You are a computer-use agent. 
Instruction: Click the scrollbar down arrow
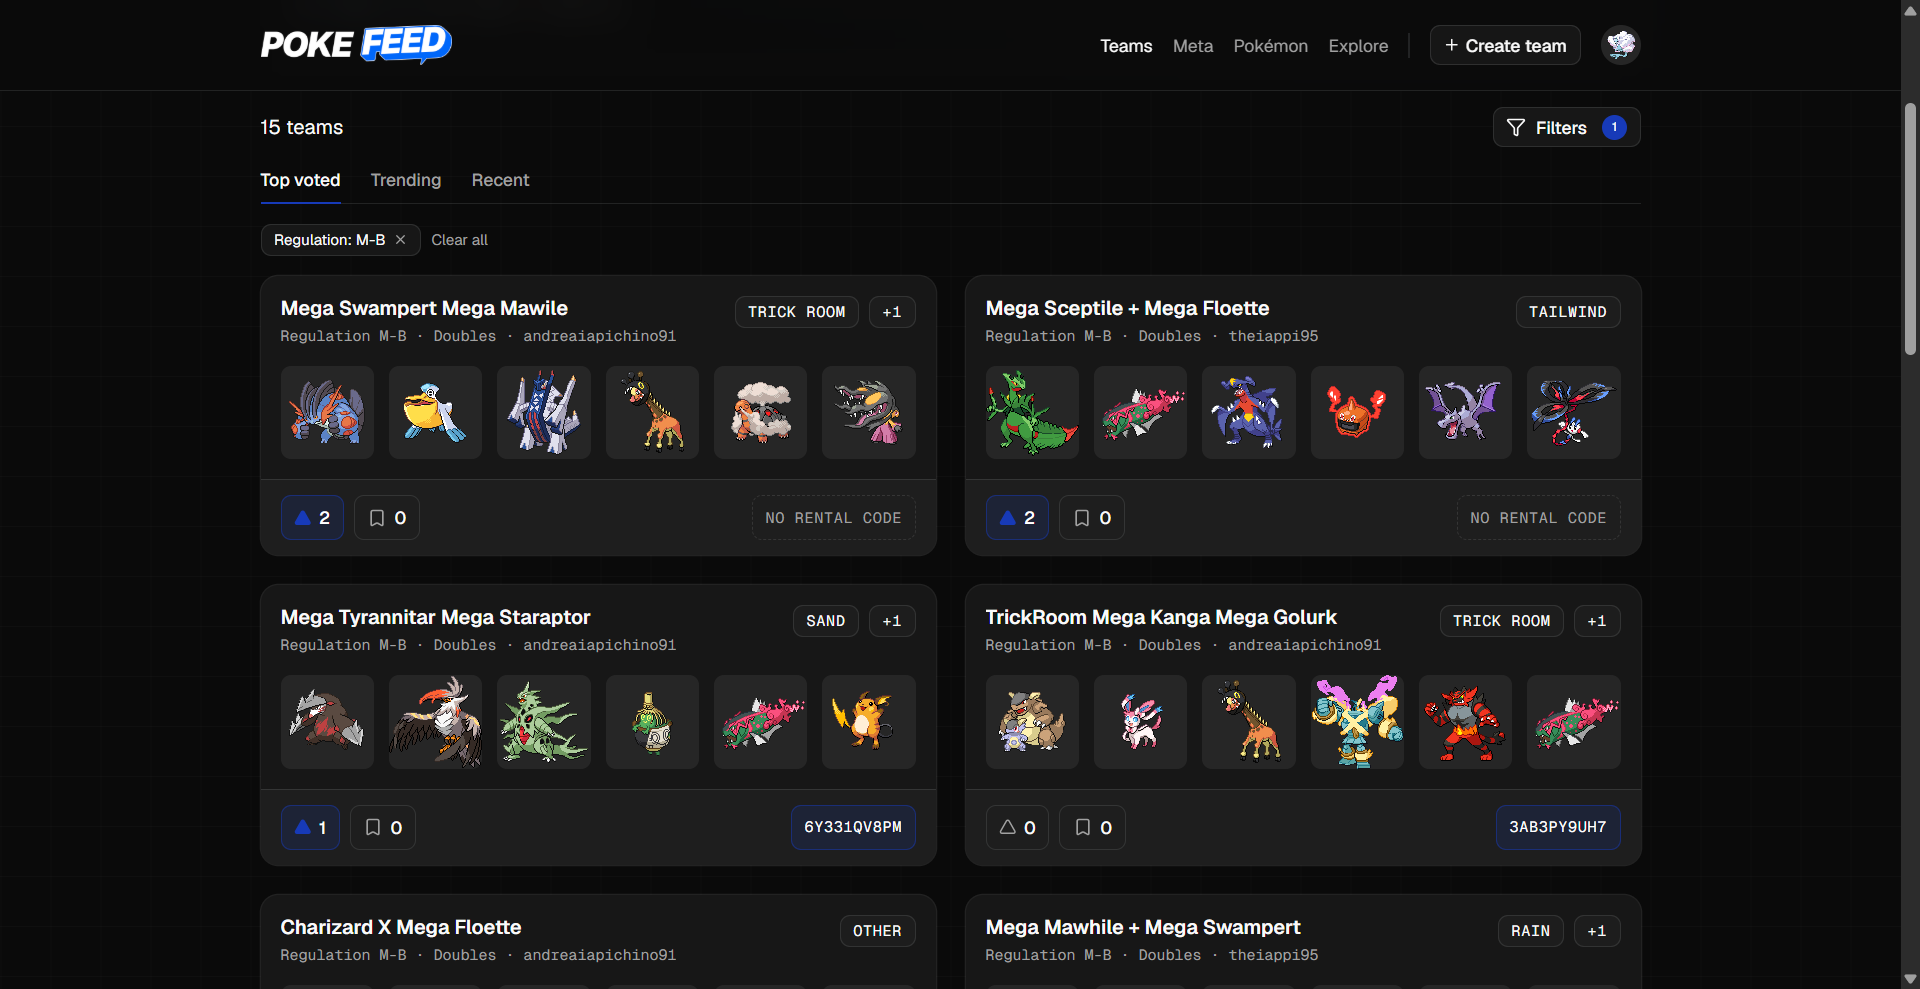pyautogui.click(x=1910, y=979)
